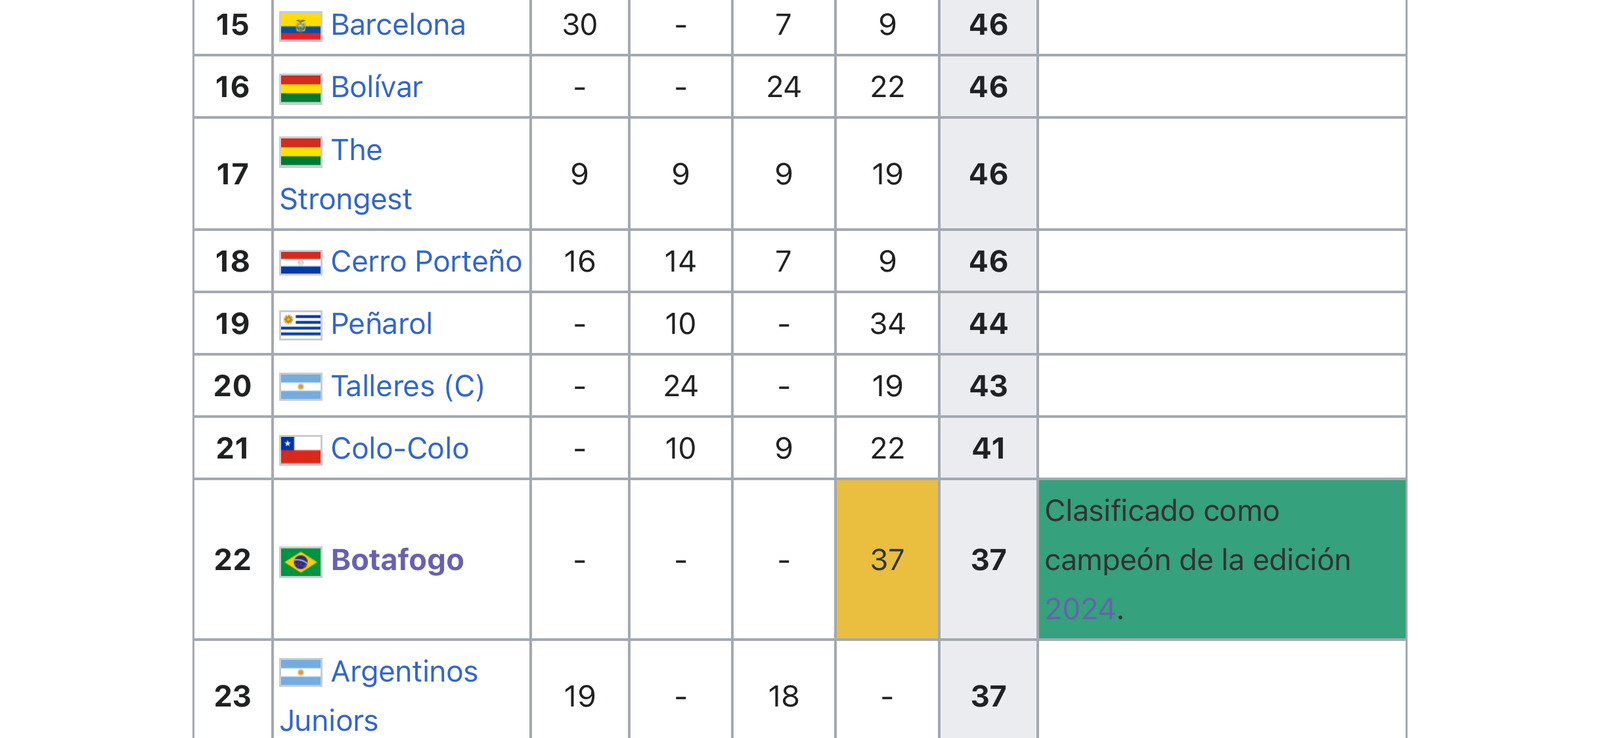Follow the Colo-Colo link
1600x738 pixels.
(x=399, y=448)
